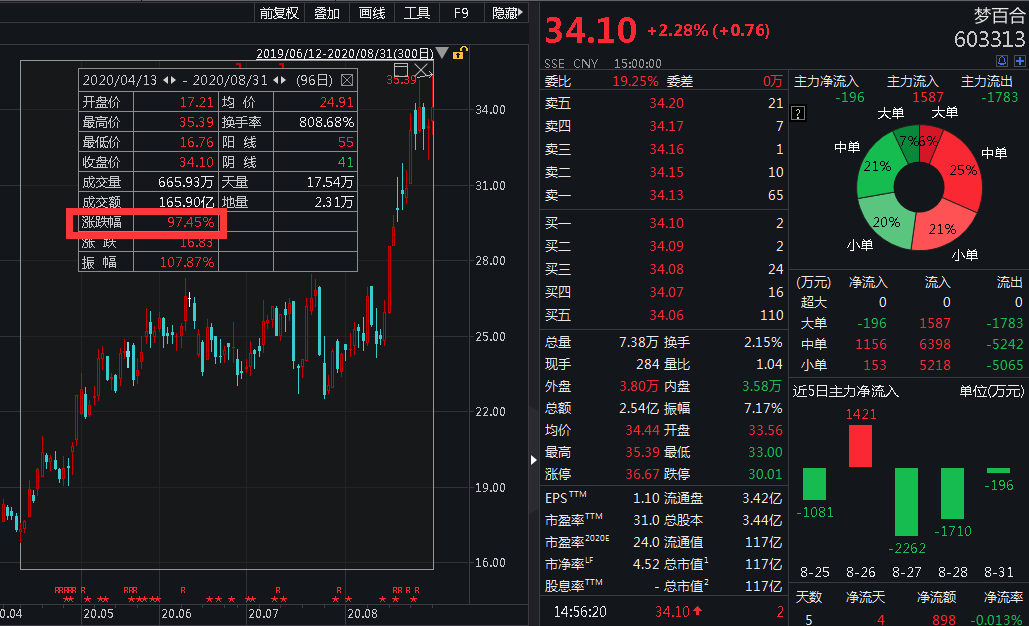This screenshot has height=626, width=1029.
Task: Select the 卖五 ask row at 34.20
Action: click(x=663, y=104)
